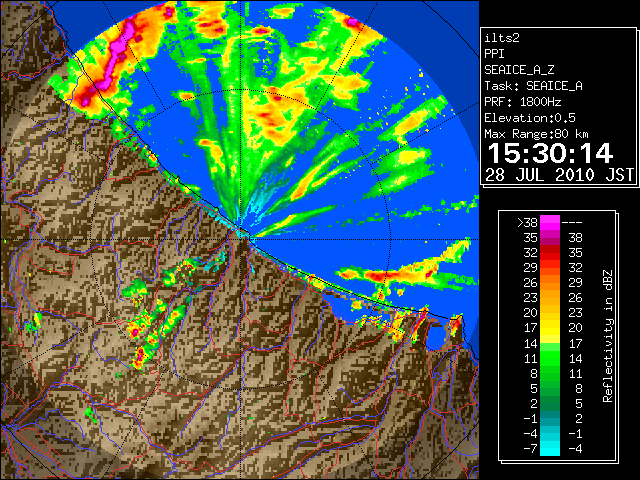
Task: Pick the dark red swatch at 32–35 dBZ
Action: click(x=550, y=253)
